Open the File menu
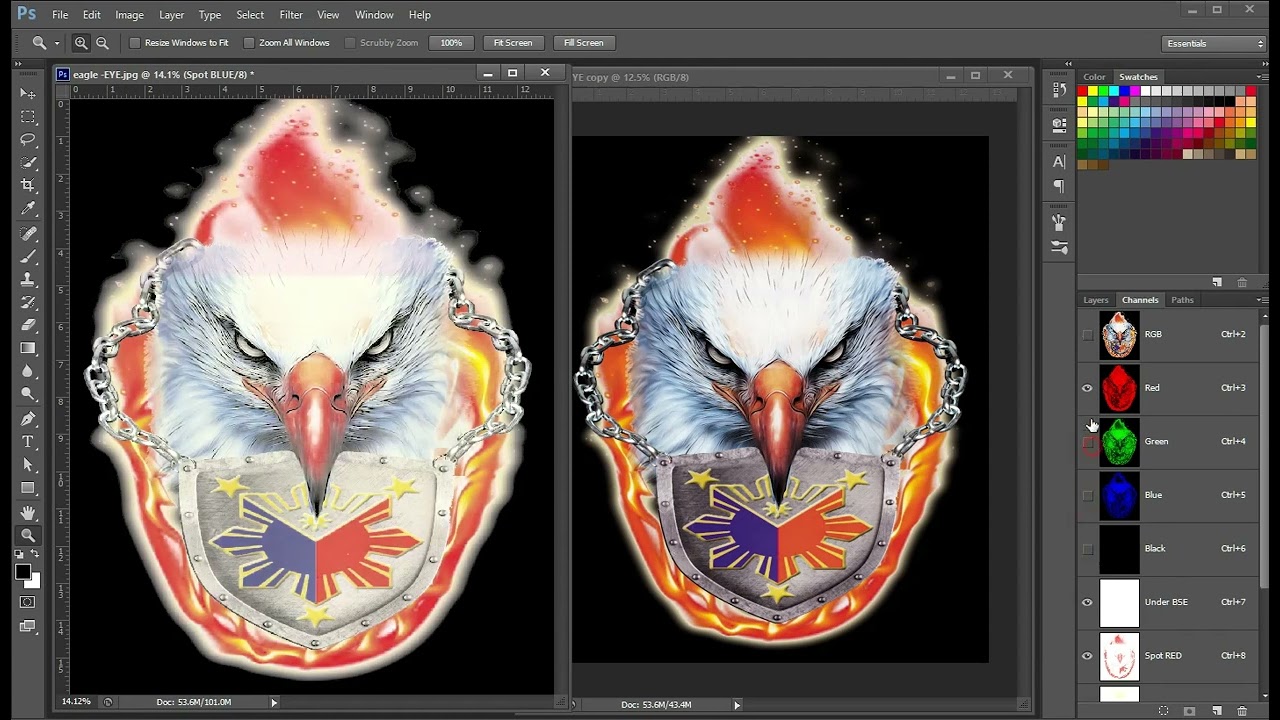The image size is (1280, 720). 60,15
